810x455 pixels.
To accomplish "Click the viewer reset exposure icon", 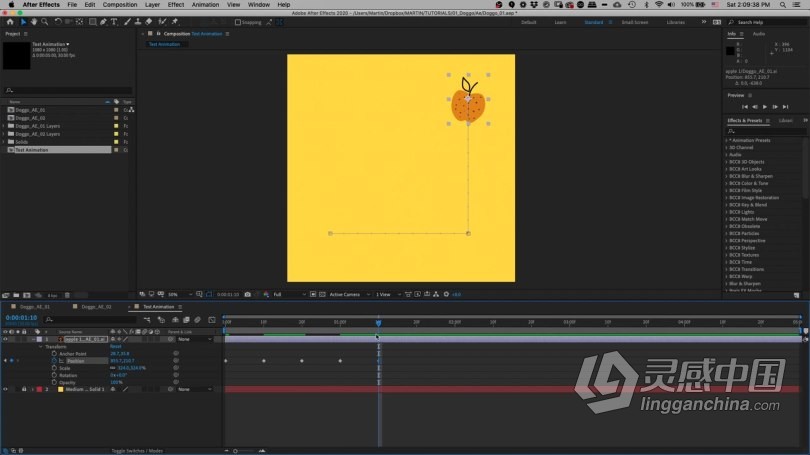I will [x=446, y=294].
